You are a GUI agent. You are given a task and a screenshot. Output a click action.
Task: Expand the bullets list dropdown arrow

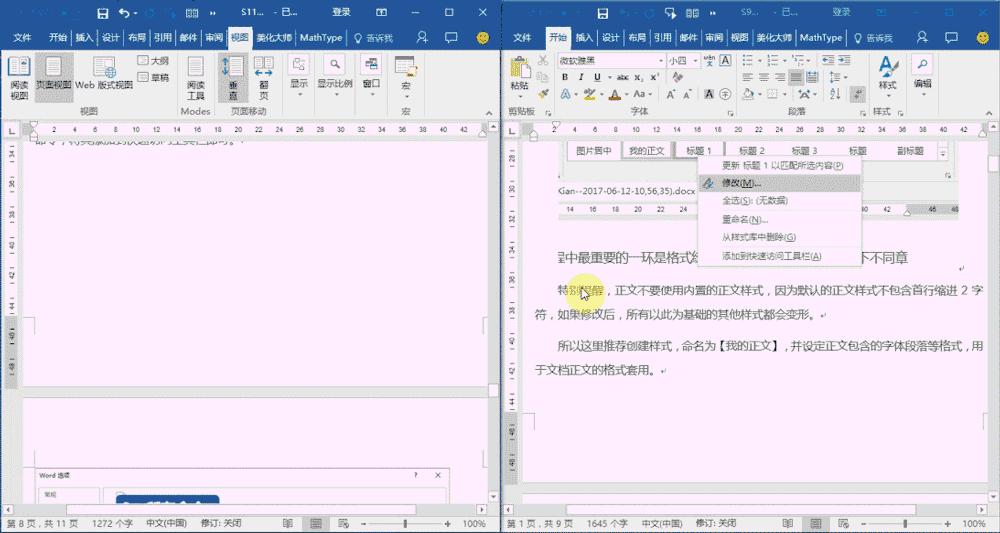click(758, 61)
